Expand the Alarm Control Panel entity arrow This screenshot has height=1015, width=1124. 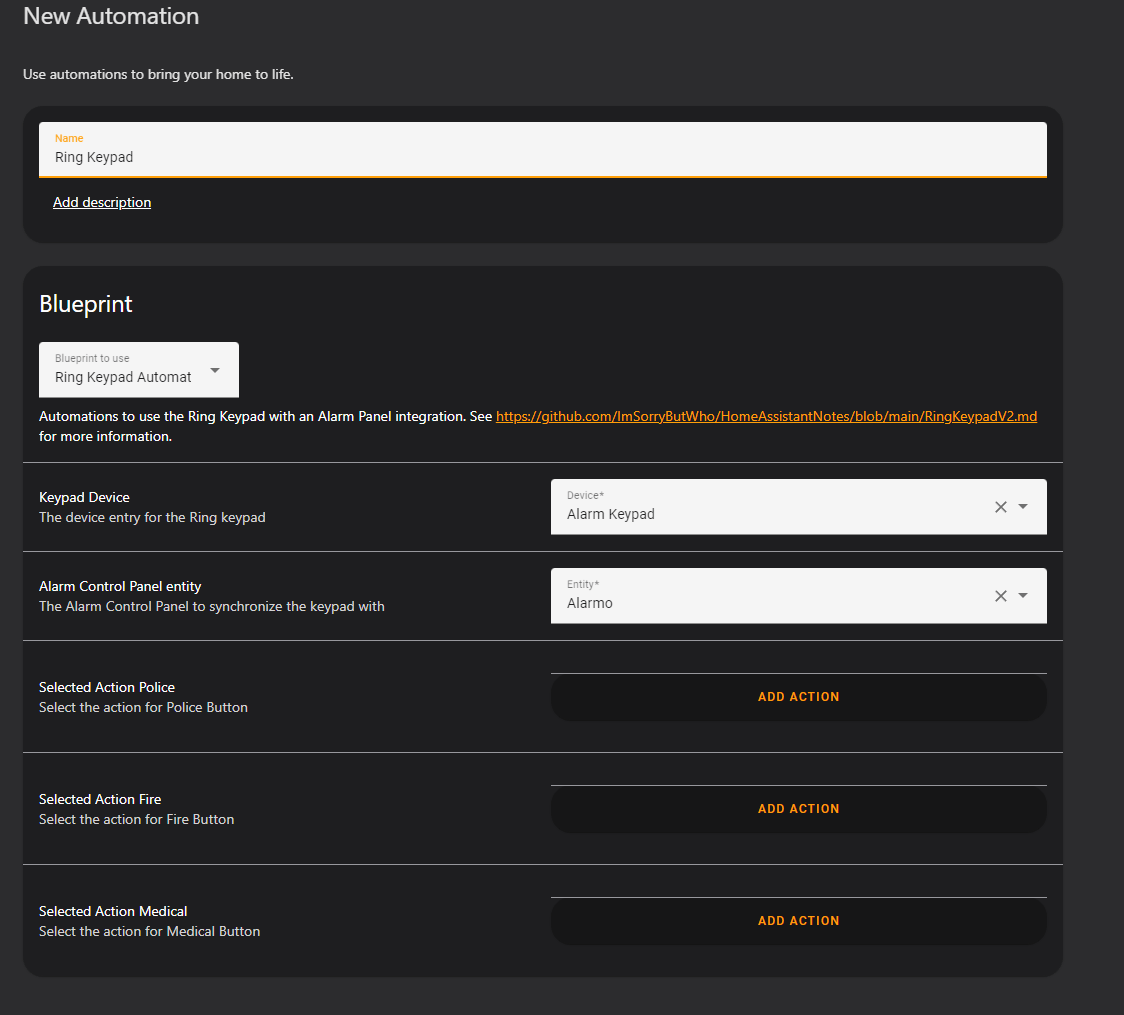[1023, 596]
